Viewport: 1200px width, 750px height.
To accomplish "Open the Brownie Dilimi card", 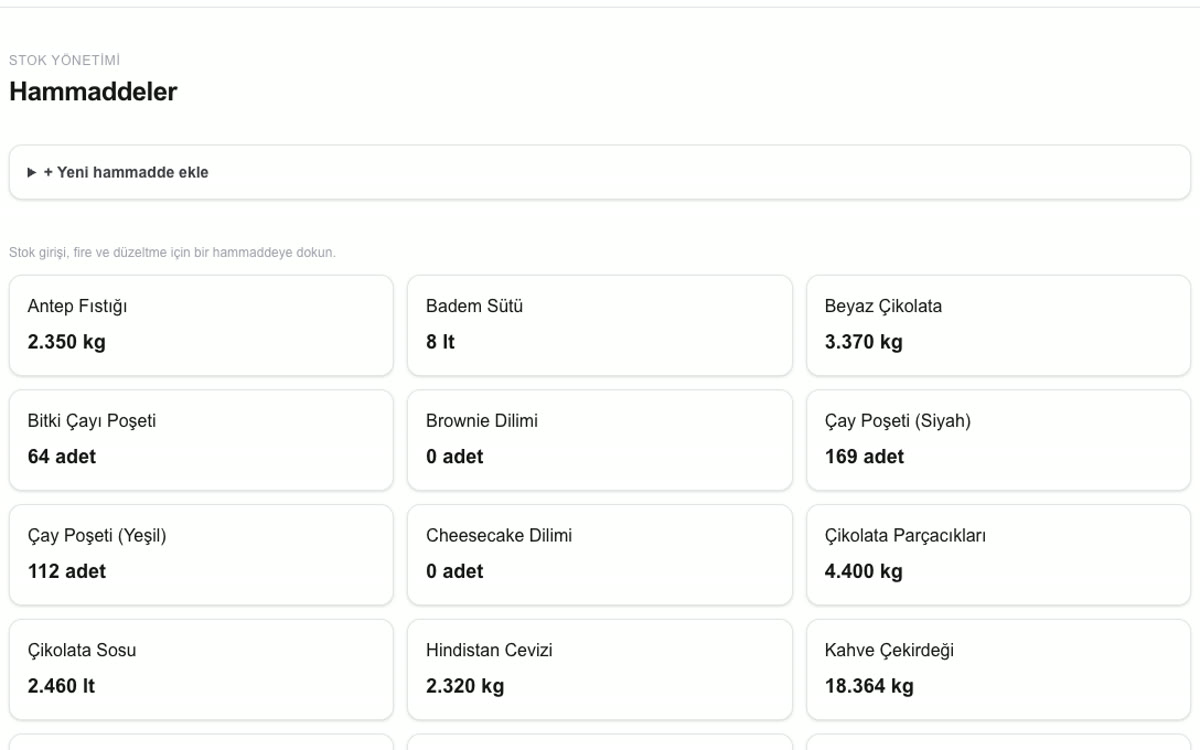I will (x=600, y=441).
